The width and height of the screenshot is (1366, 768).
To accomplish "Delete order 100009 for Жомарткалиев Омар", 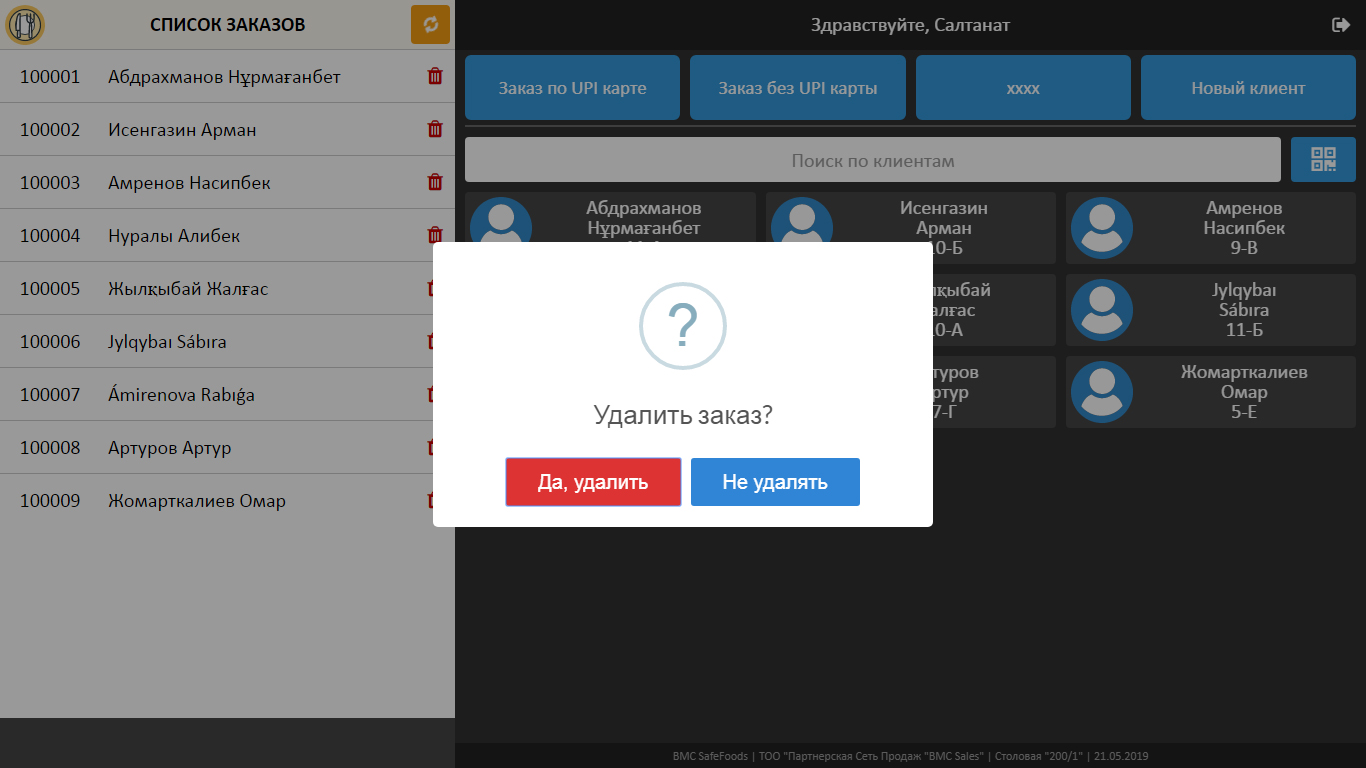I will 433,500.
